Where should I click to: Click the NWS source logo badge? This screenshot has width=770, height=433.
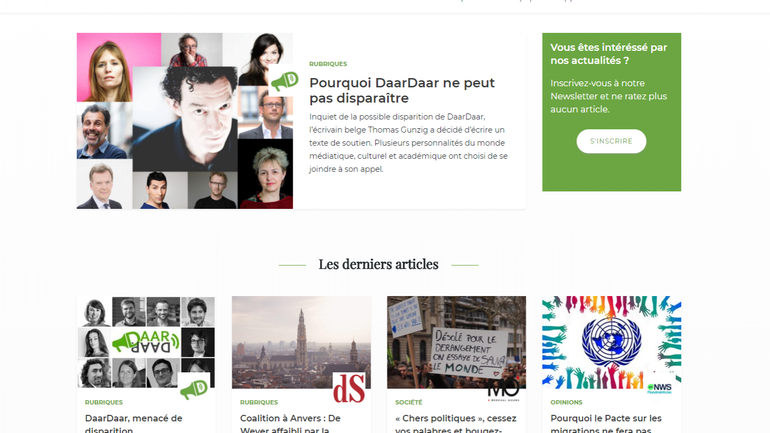659,388
